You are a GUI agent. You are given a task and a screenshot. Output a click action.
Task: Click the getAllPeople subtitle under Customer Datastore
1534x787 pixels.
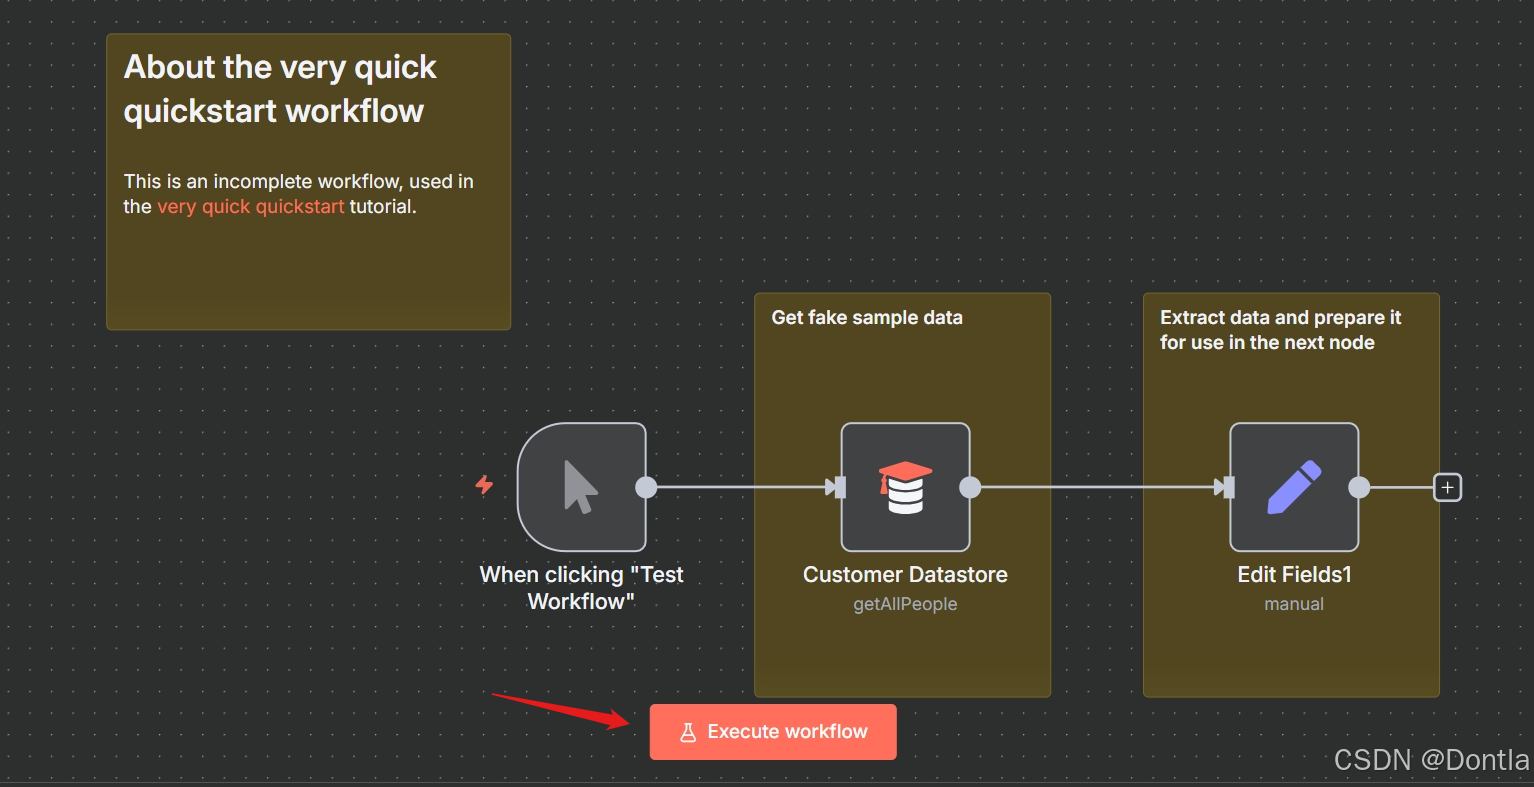click(904, 604)
